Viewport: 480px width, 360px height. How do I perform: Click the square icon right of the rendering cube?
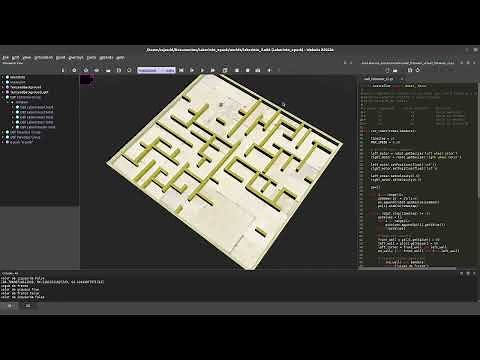pos(237,70)
